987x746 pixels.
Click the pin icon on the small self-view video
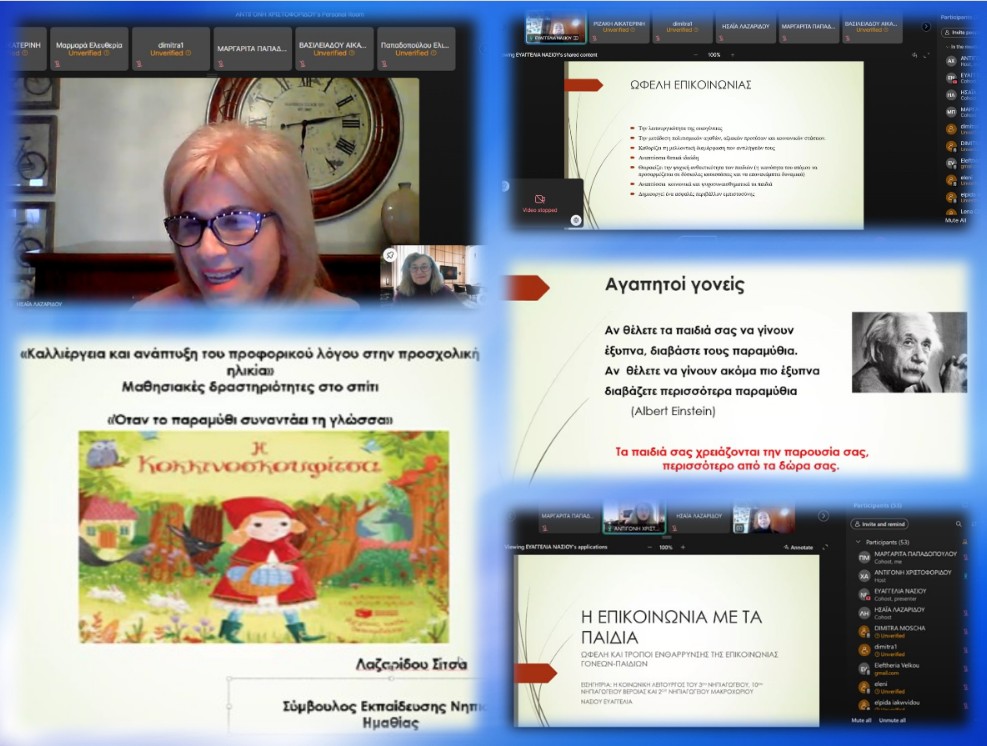tap(390, 255)
